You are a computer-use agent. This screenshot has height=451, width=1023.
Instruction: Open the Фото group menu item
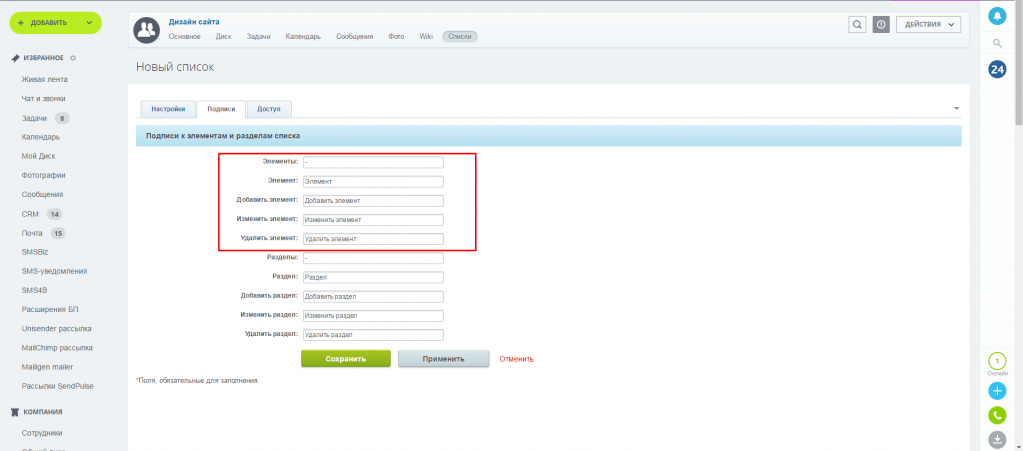pyautogui.click(x=396, y=37)
